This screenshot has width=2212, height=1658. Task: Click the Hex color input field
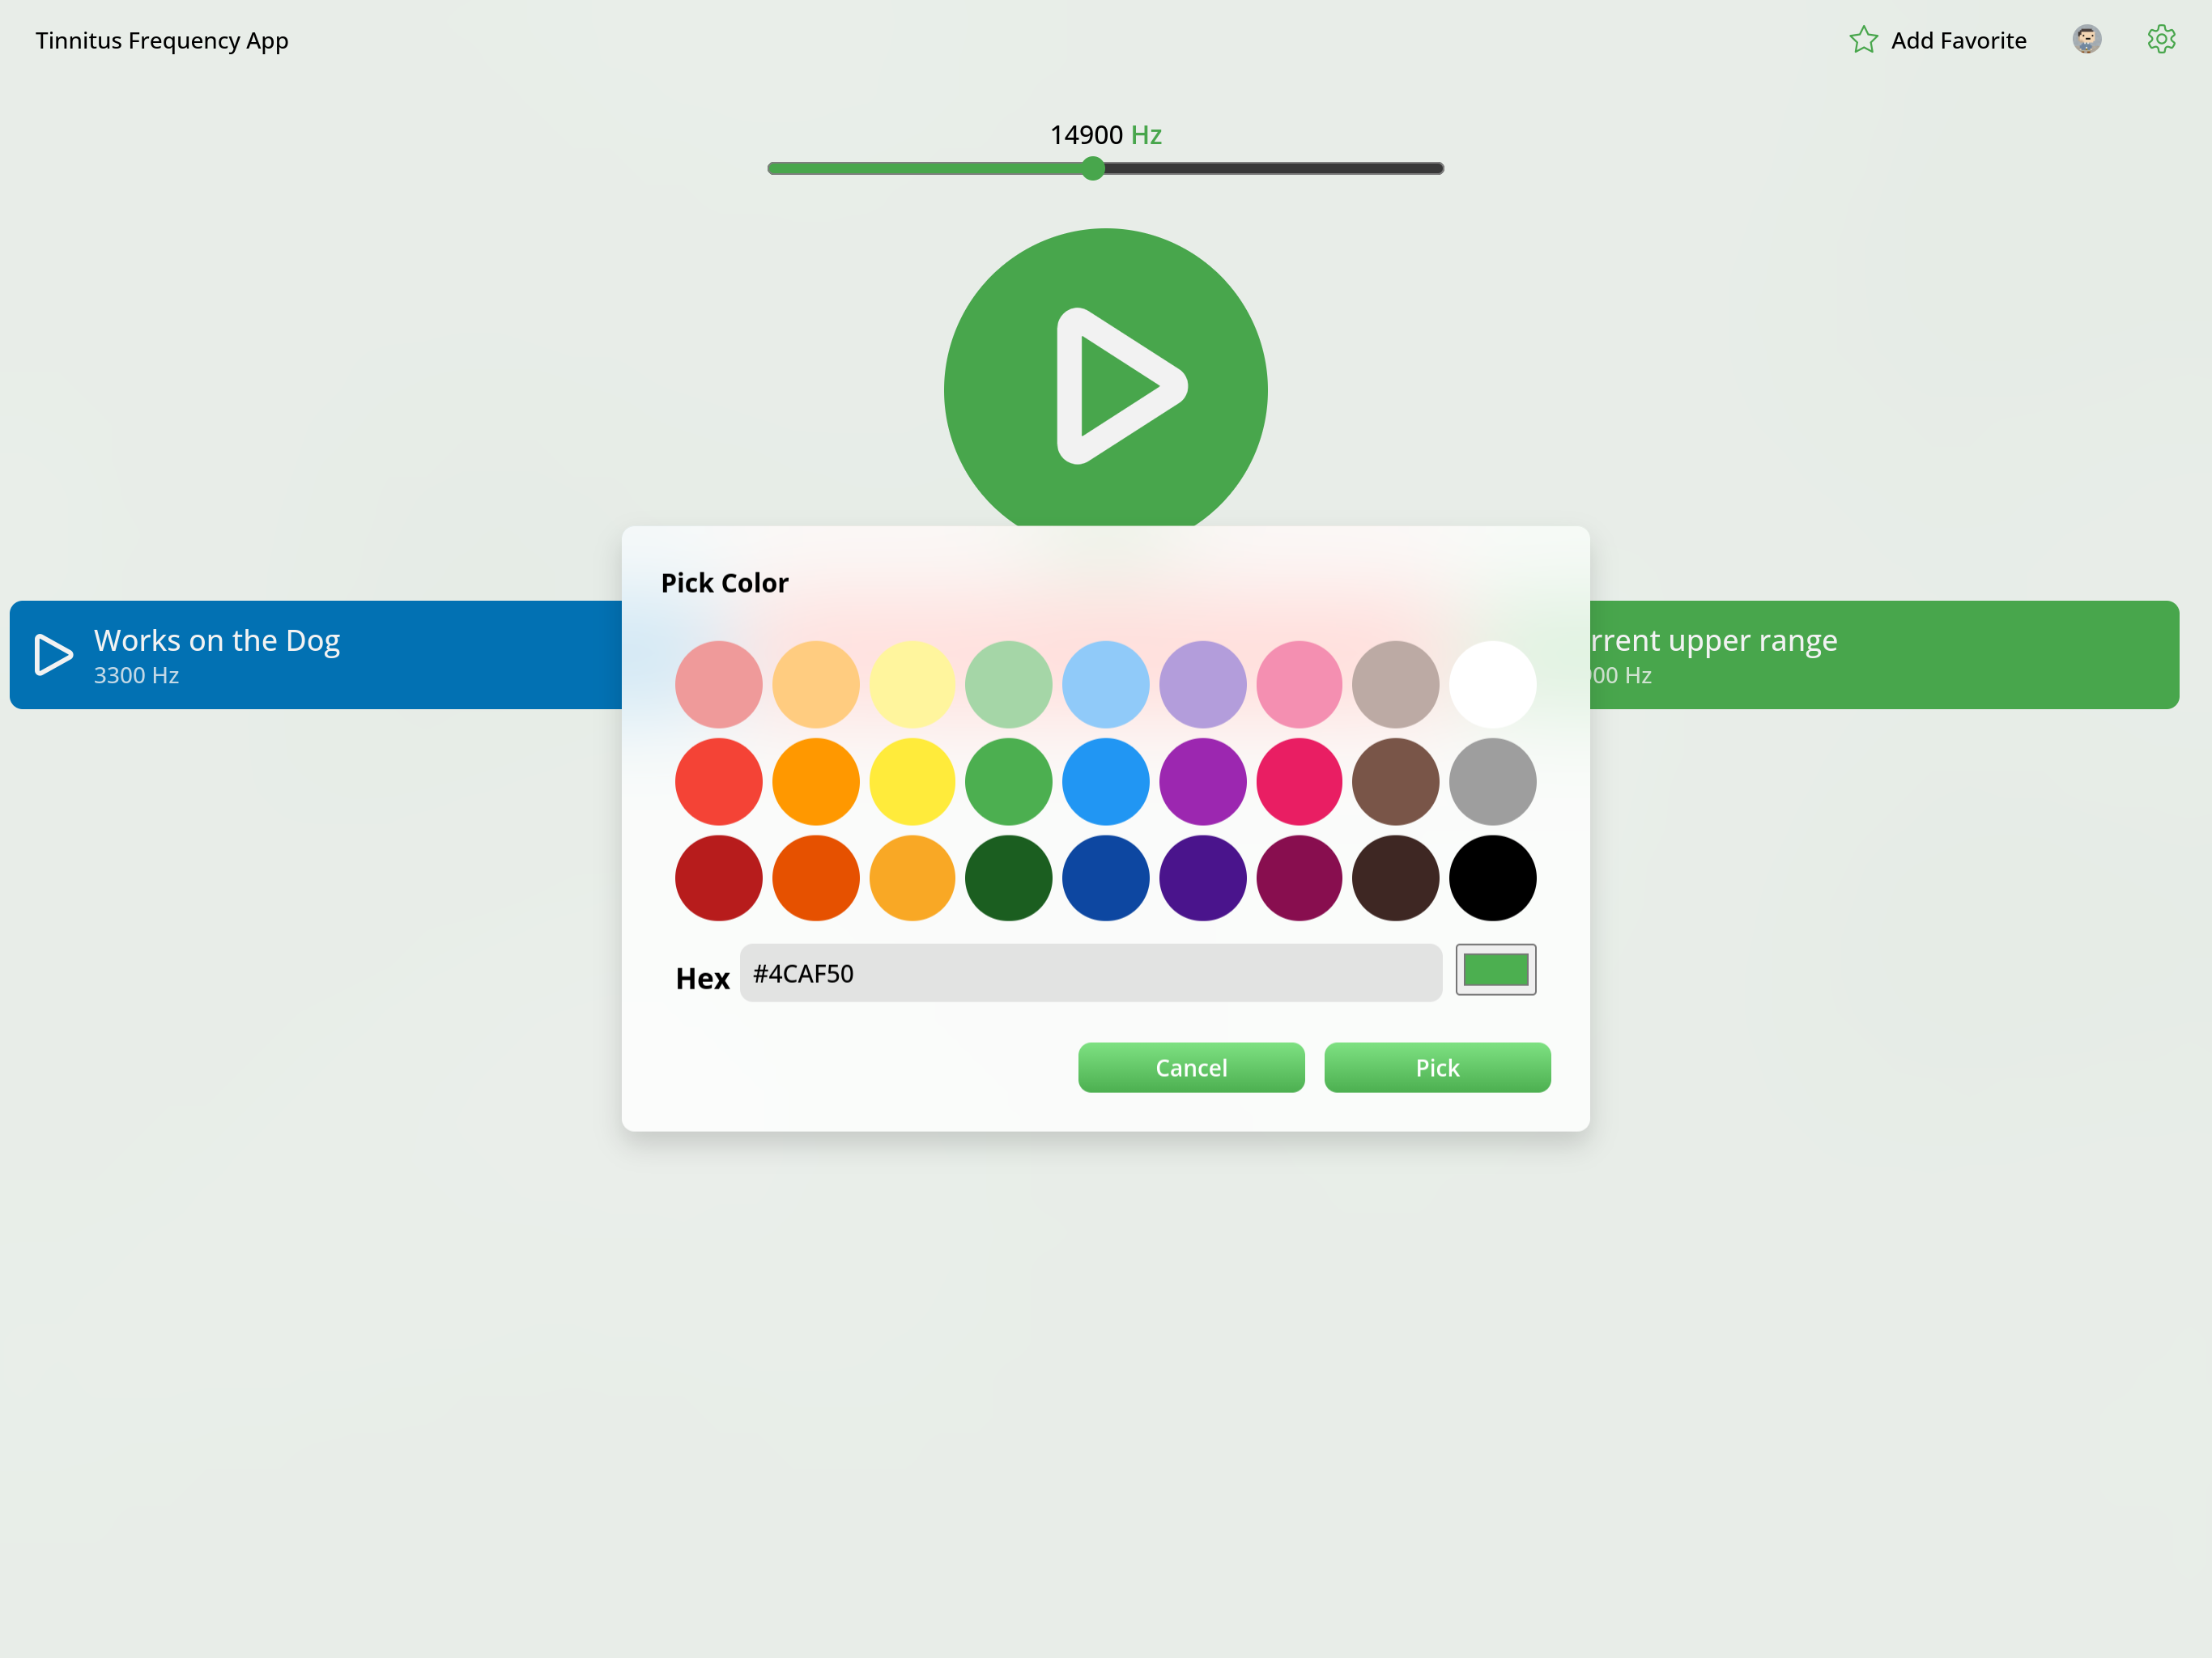[1091, 973]
